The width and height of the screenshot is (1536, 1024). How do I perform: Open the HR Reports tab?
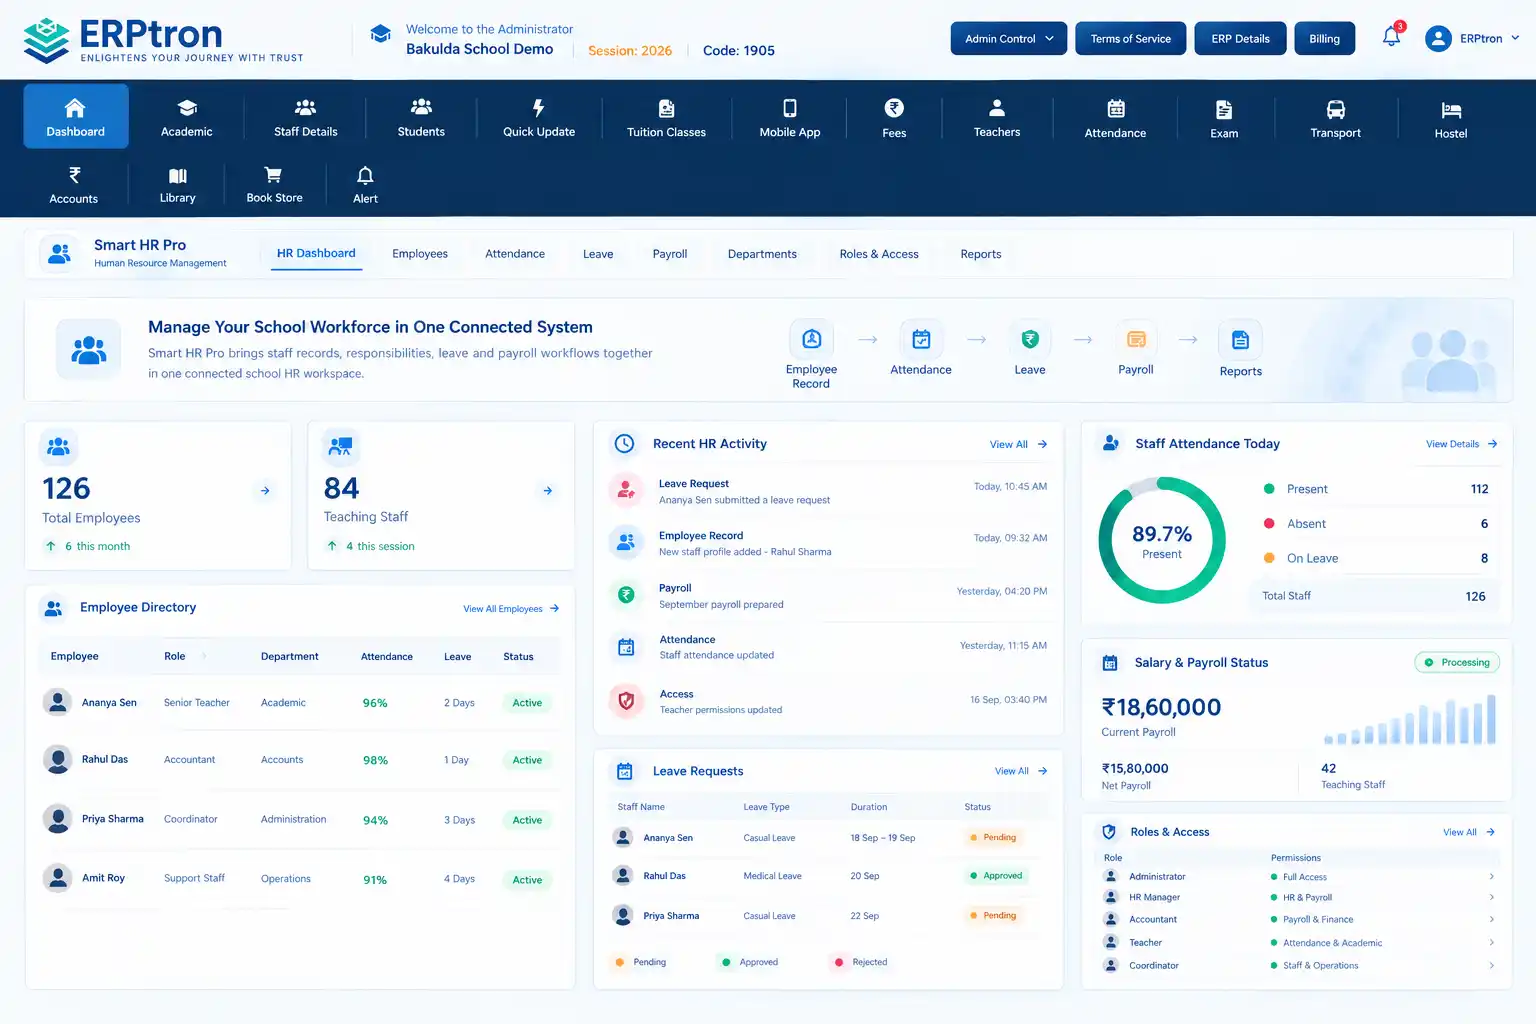click(x=981, y=254)
